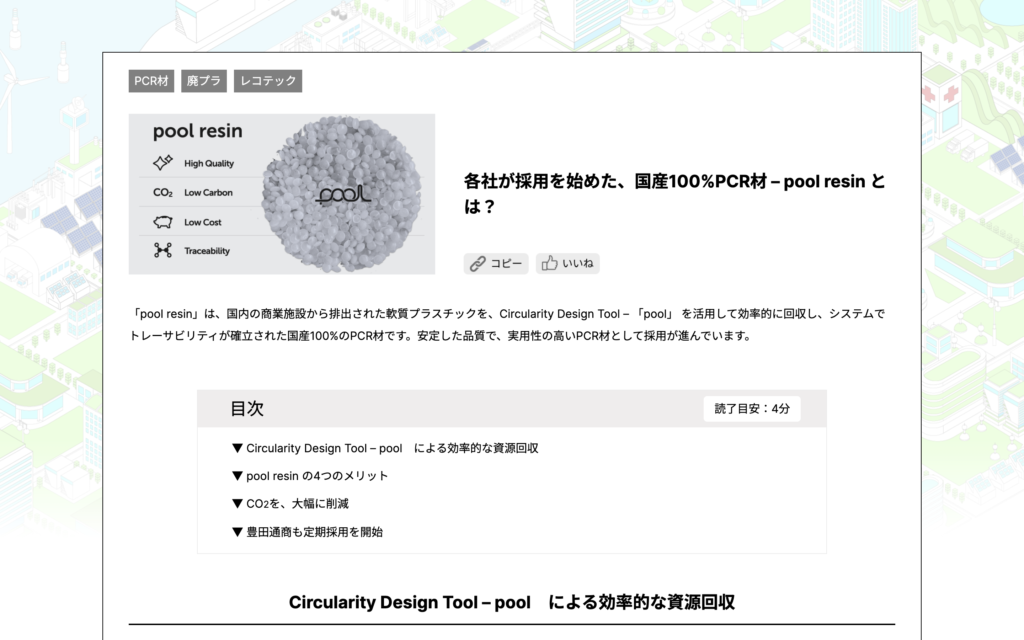Toggle the 廃プラ tag filter

coord(203,80)
